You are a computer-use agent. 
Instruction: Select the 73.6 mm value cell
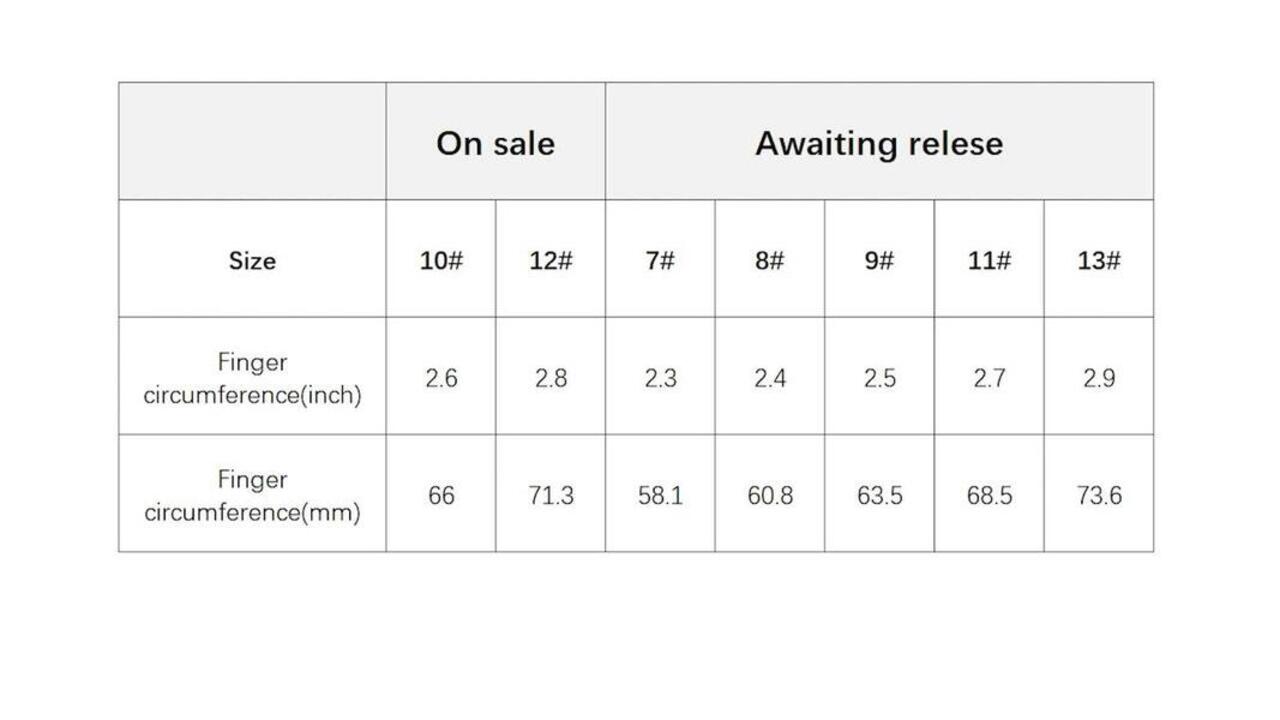pyautogui.click(x=1098, y=495)
